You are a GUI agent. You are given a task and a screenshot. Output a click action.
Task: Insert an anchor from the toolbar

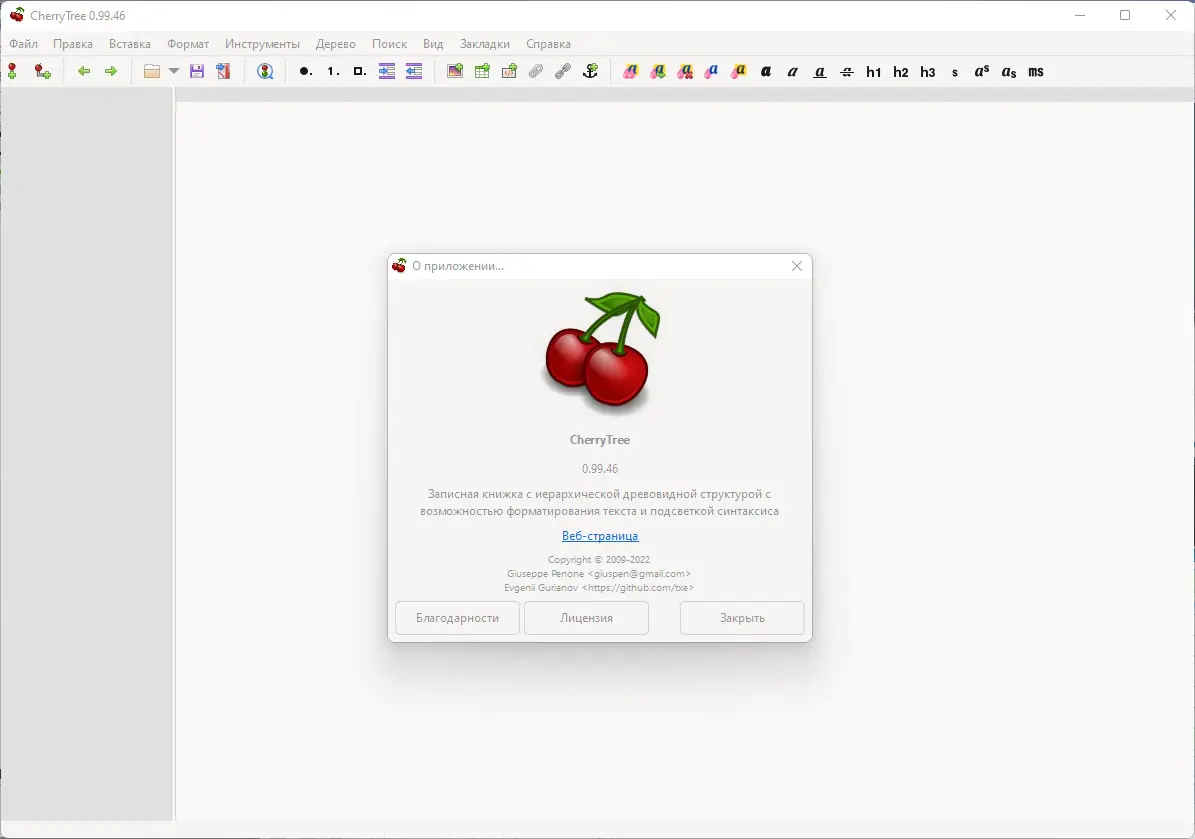coord(591,72)
